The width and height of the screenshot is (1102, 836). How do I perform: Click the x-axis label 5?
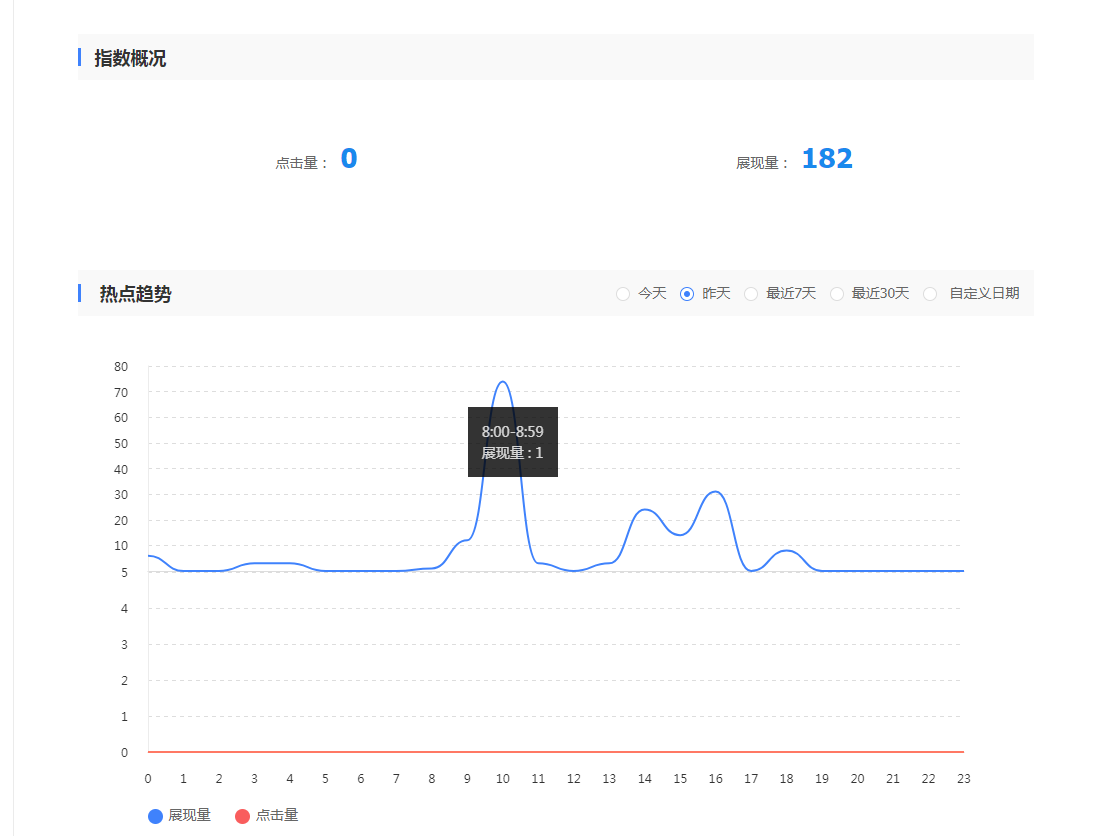tap(325, 778)
